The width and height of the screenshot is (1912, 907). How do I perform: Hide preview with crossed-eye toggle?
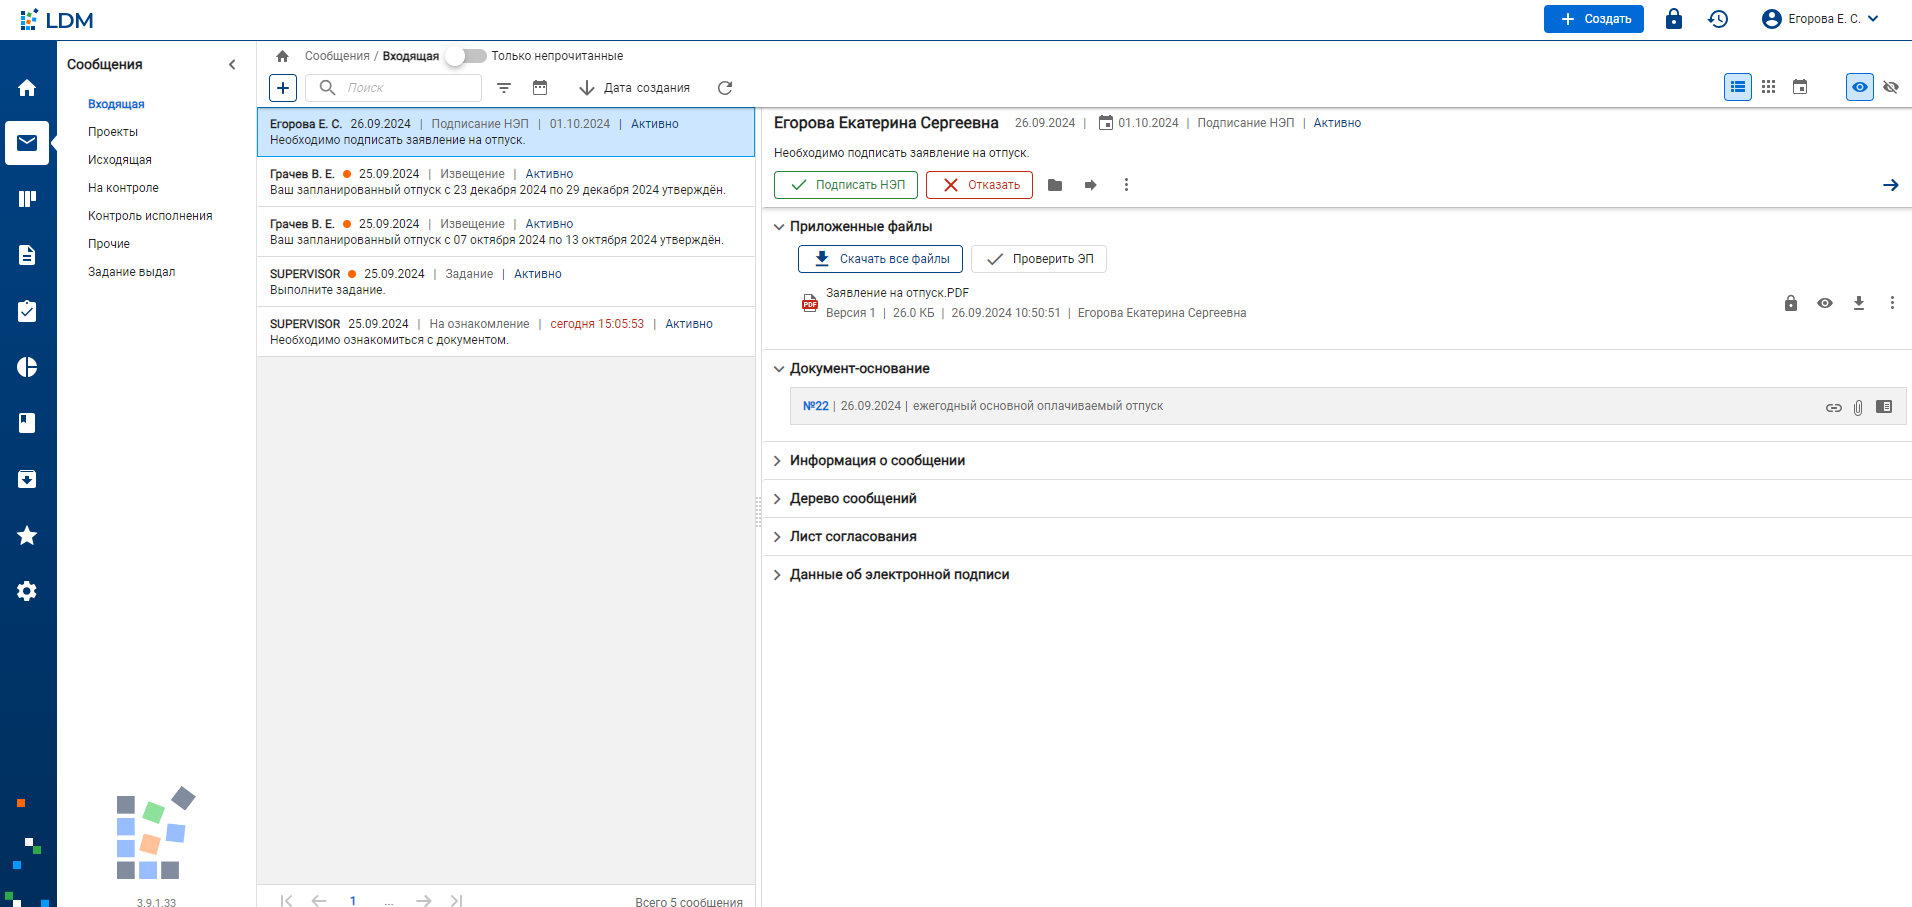(1890, 87)
